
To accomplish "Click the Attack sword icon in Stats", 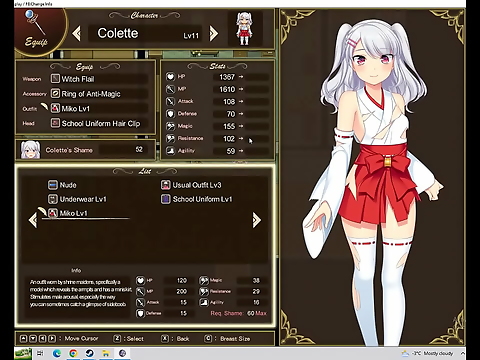I will 170,101.
